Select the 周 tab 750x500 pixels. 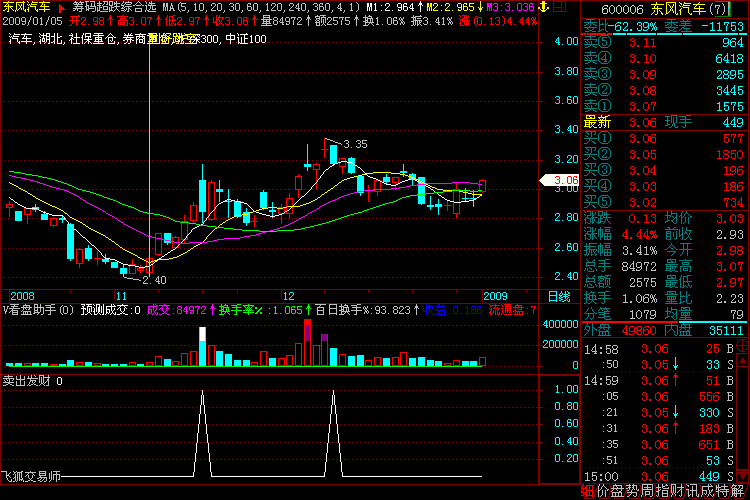[x=647, y=491]
